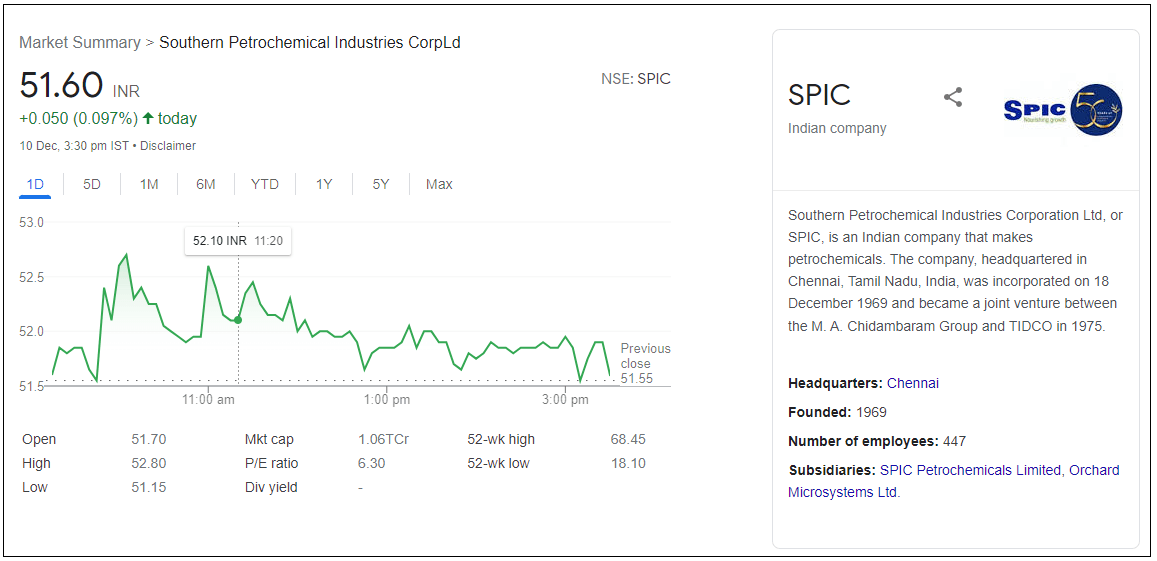The image size is (1157, 561).
Task: Click the Mkt cap value 1.06TCr
Action: coord(383,439)
